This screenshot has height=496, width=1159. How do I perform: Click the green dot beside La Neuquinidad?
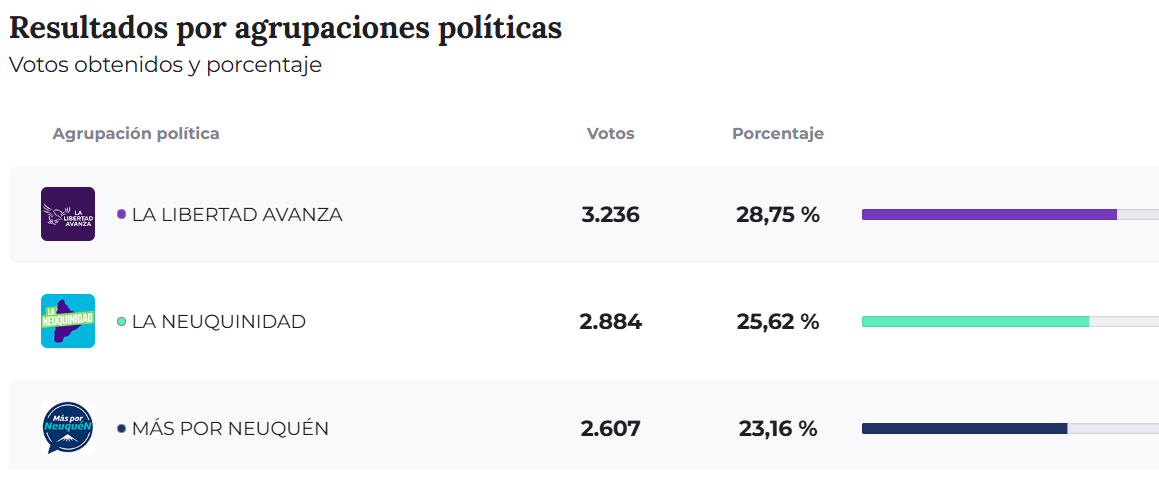(x=122, y=322)
